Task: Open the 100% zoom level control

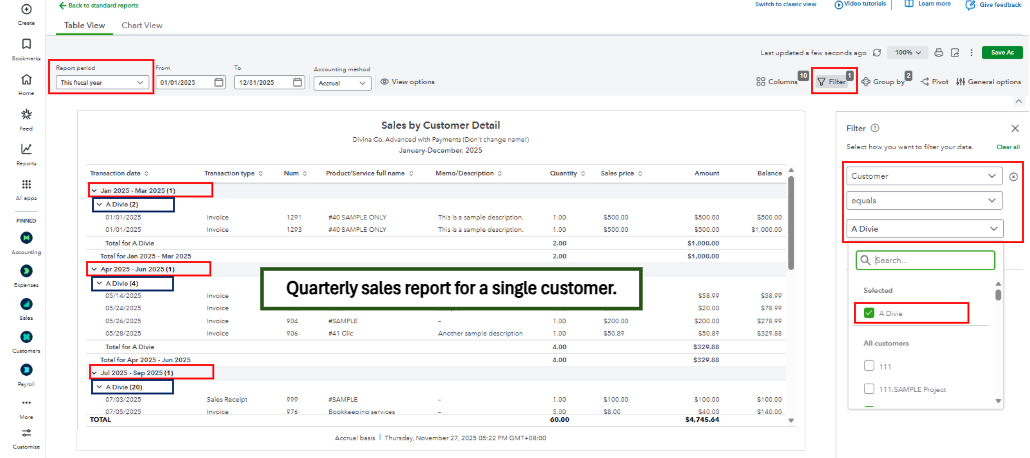Action: 907,52
